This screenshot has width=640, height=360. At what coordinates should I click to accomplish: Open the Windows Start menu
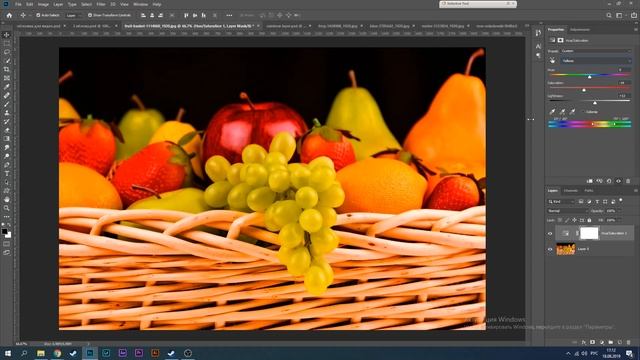[x=7, y=353]
